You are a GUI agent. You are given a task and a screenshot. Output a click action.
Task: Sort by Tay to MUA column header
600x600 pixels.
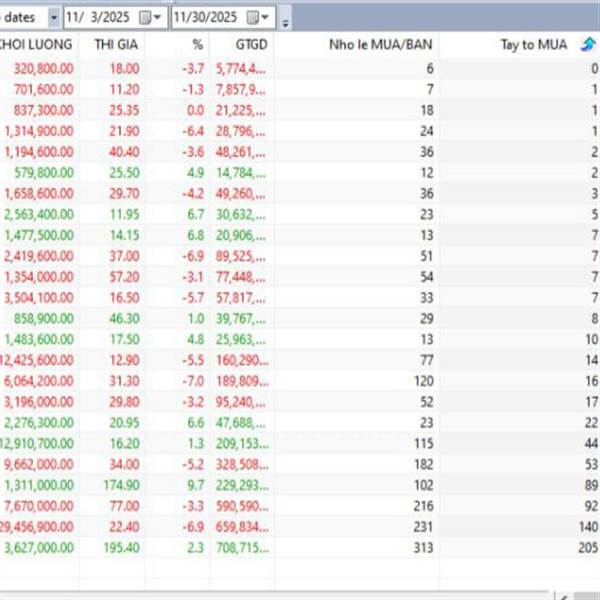pyautogui.click(x=534, y=44)
